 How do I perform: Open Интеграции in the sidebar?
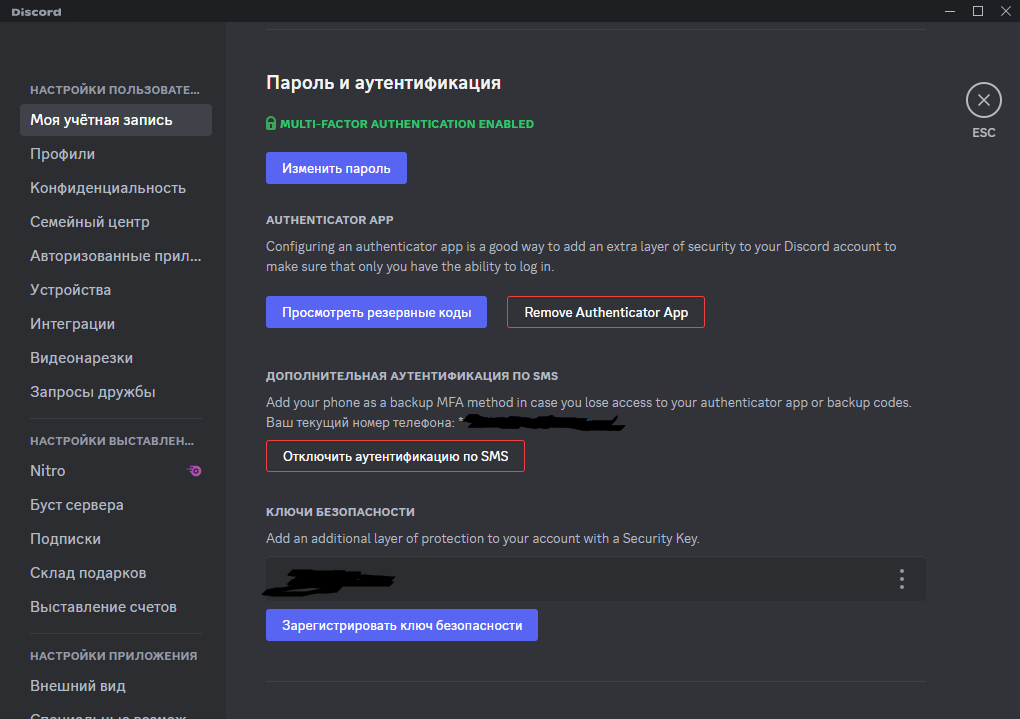click(73, 324)
